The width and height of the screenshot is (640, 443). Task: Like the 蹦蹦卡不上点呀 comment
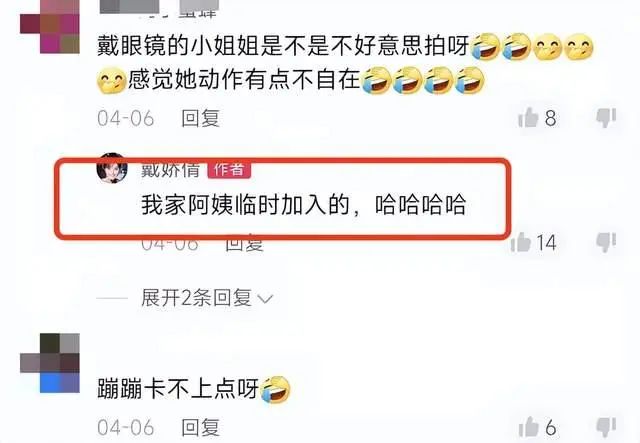click(x=529, y=427)
